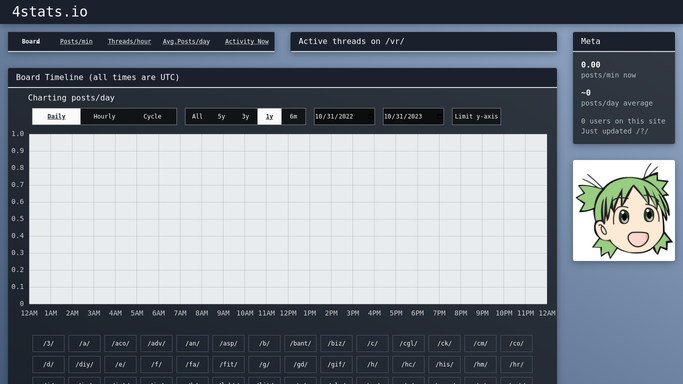
Task: Select the /3/ board button
Action: (48, 343)
